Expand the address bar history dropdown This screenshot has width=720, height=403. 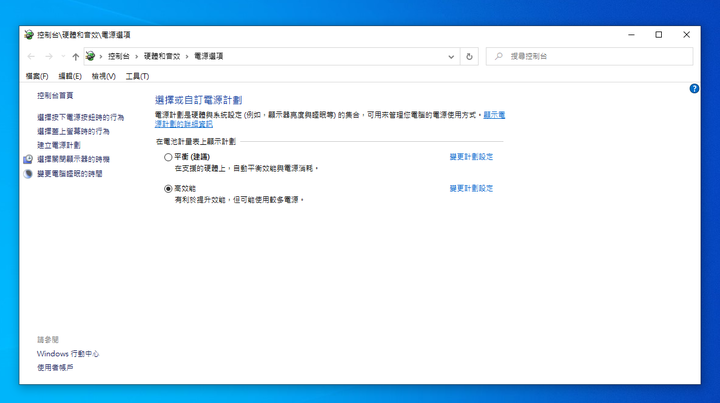[x=451, y=56]
